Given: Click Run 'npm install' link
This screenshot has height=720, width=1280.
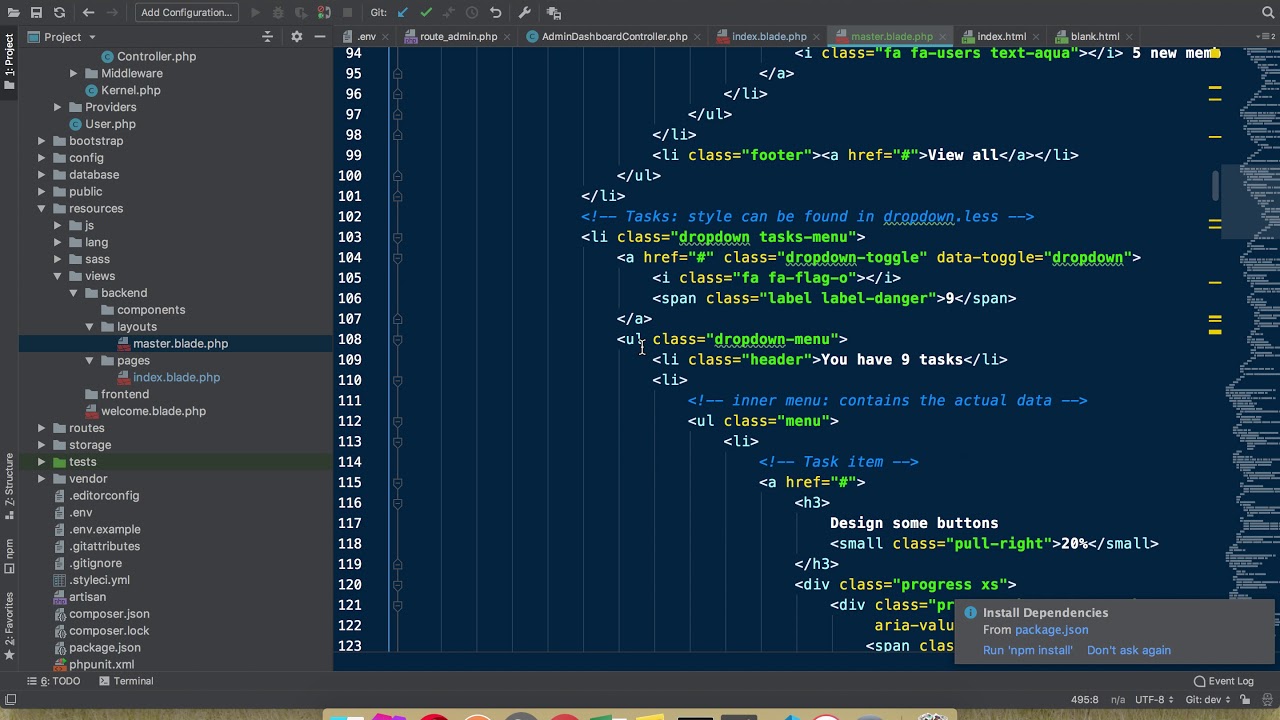Looking at the screenshot, I should [x=1027, y=650].
